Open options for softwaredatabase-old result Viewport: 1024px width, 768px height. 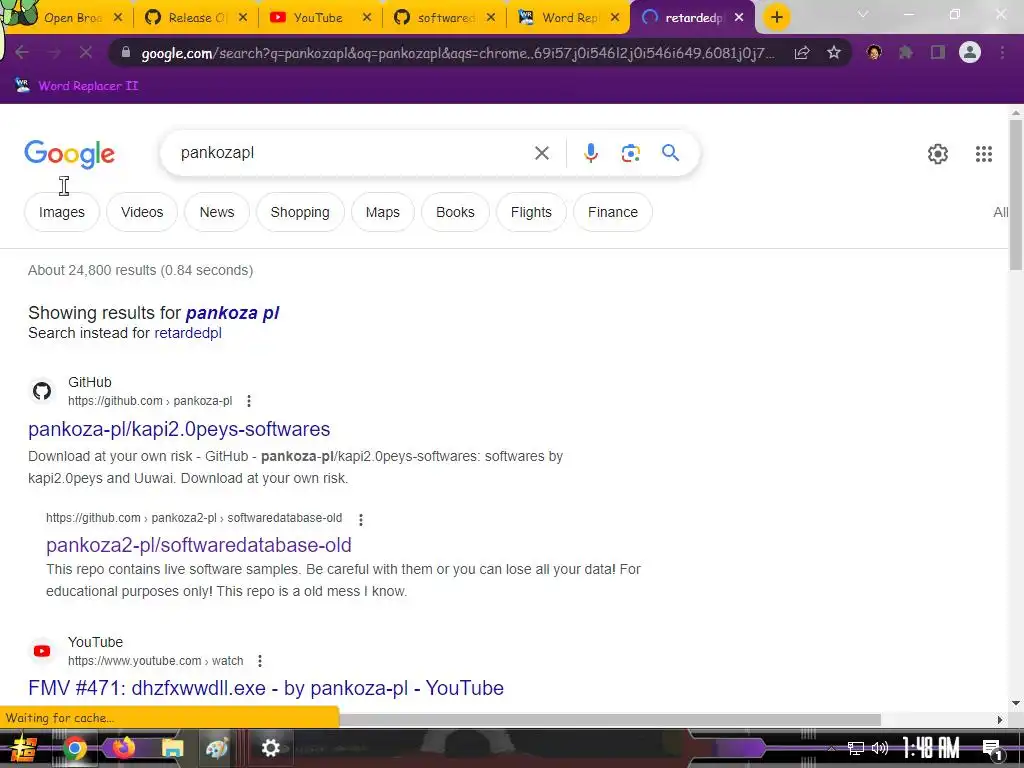point(360,519)
